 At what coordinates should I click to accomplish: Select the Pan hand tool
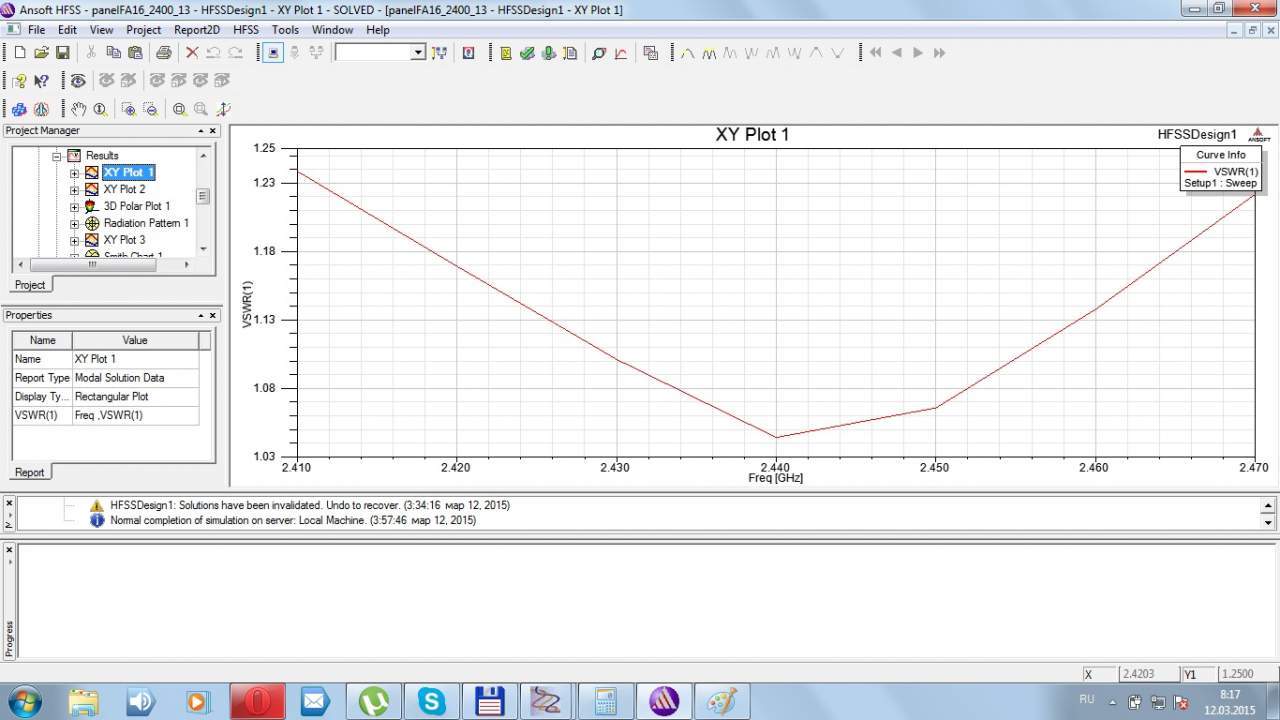click(x=78, y=109)
